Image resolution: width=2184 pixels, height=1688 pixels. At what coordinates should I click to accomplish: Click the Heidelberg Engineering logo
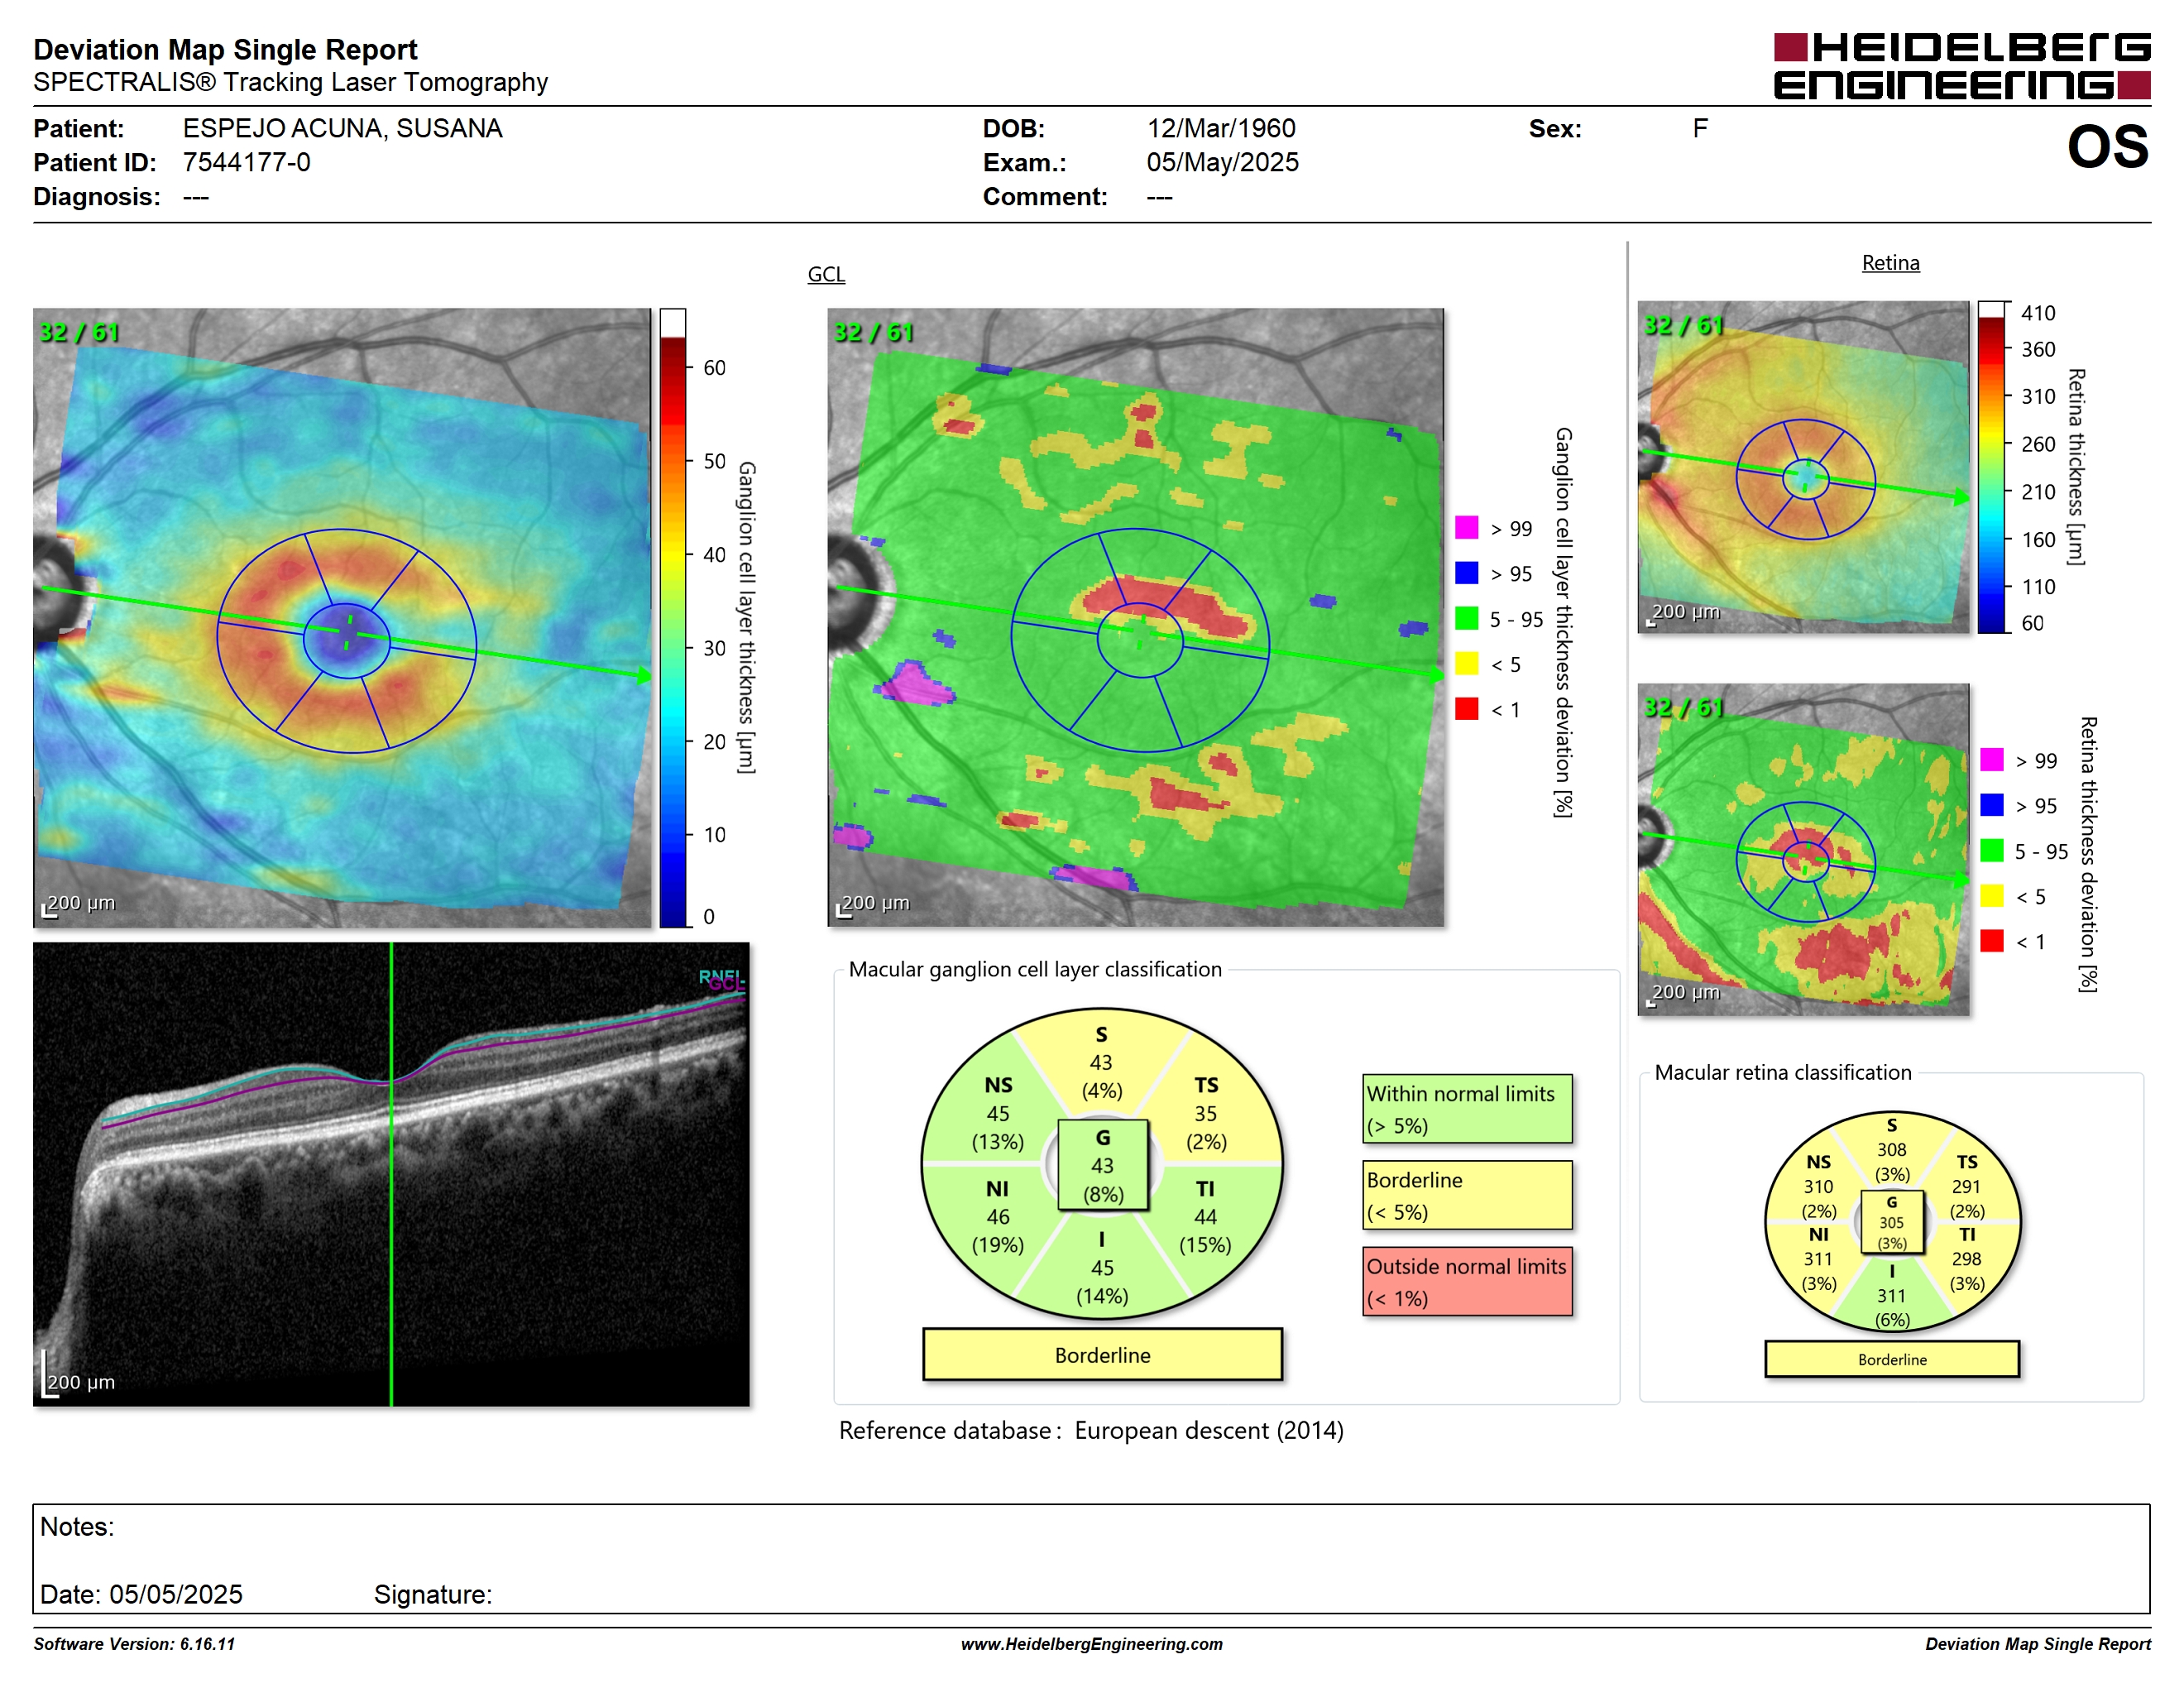(1961, 66)
